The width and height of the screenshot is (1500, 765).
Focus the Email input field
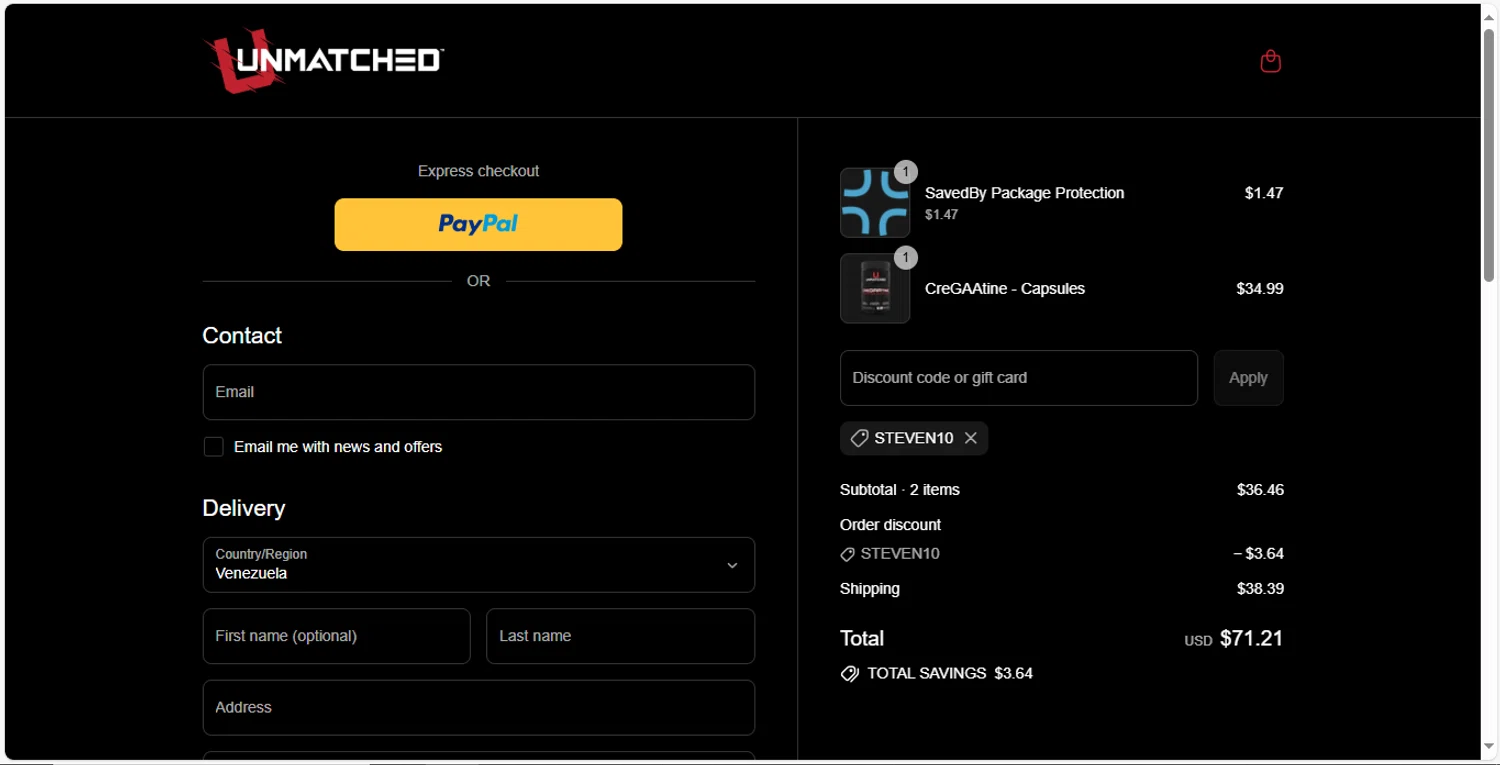click(x=478, y=392)
